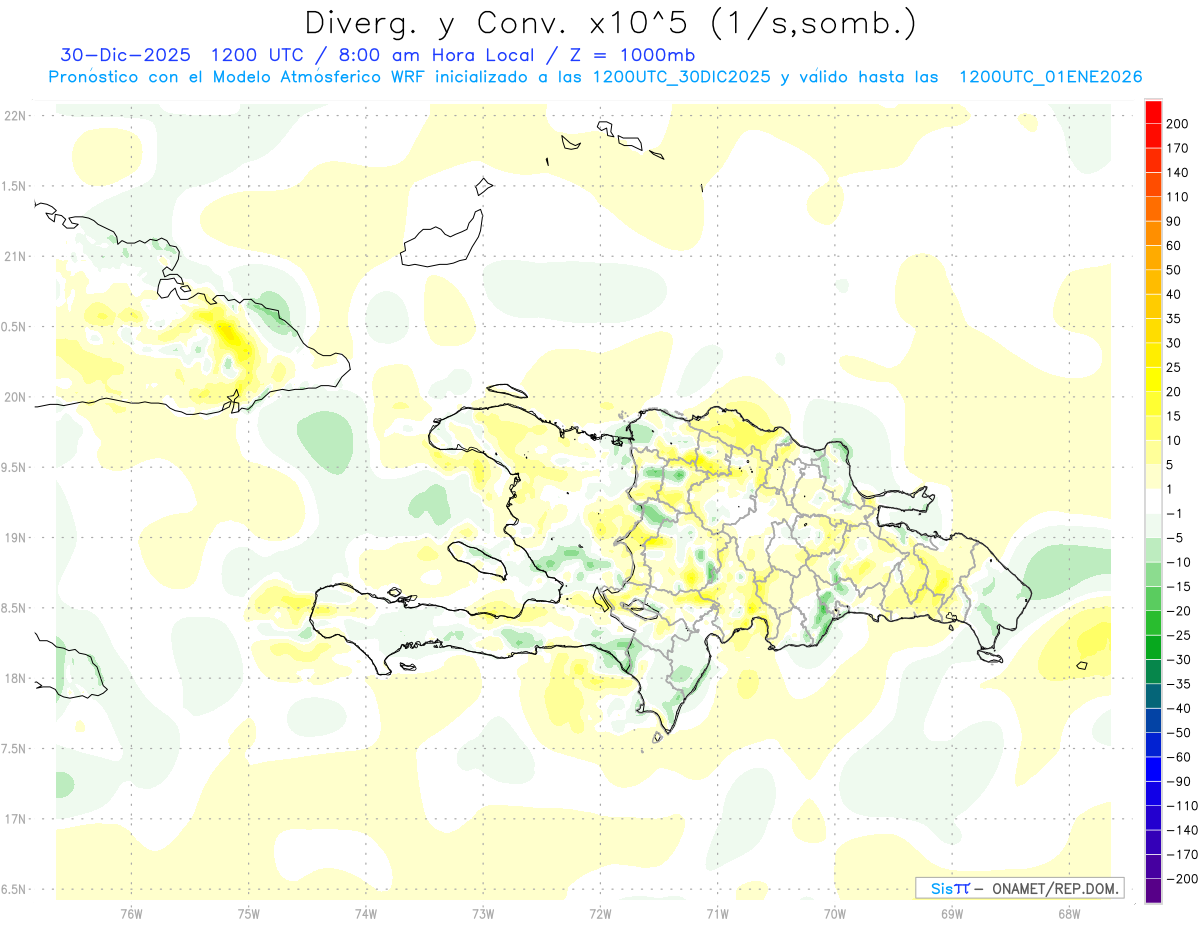Click the "1200UTC_30DIC2025" initialization time
1200x927 pixels.
click(682, 77)
